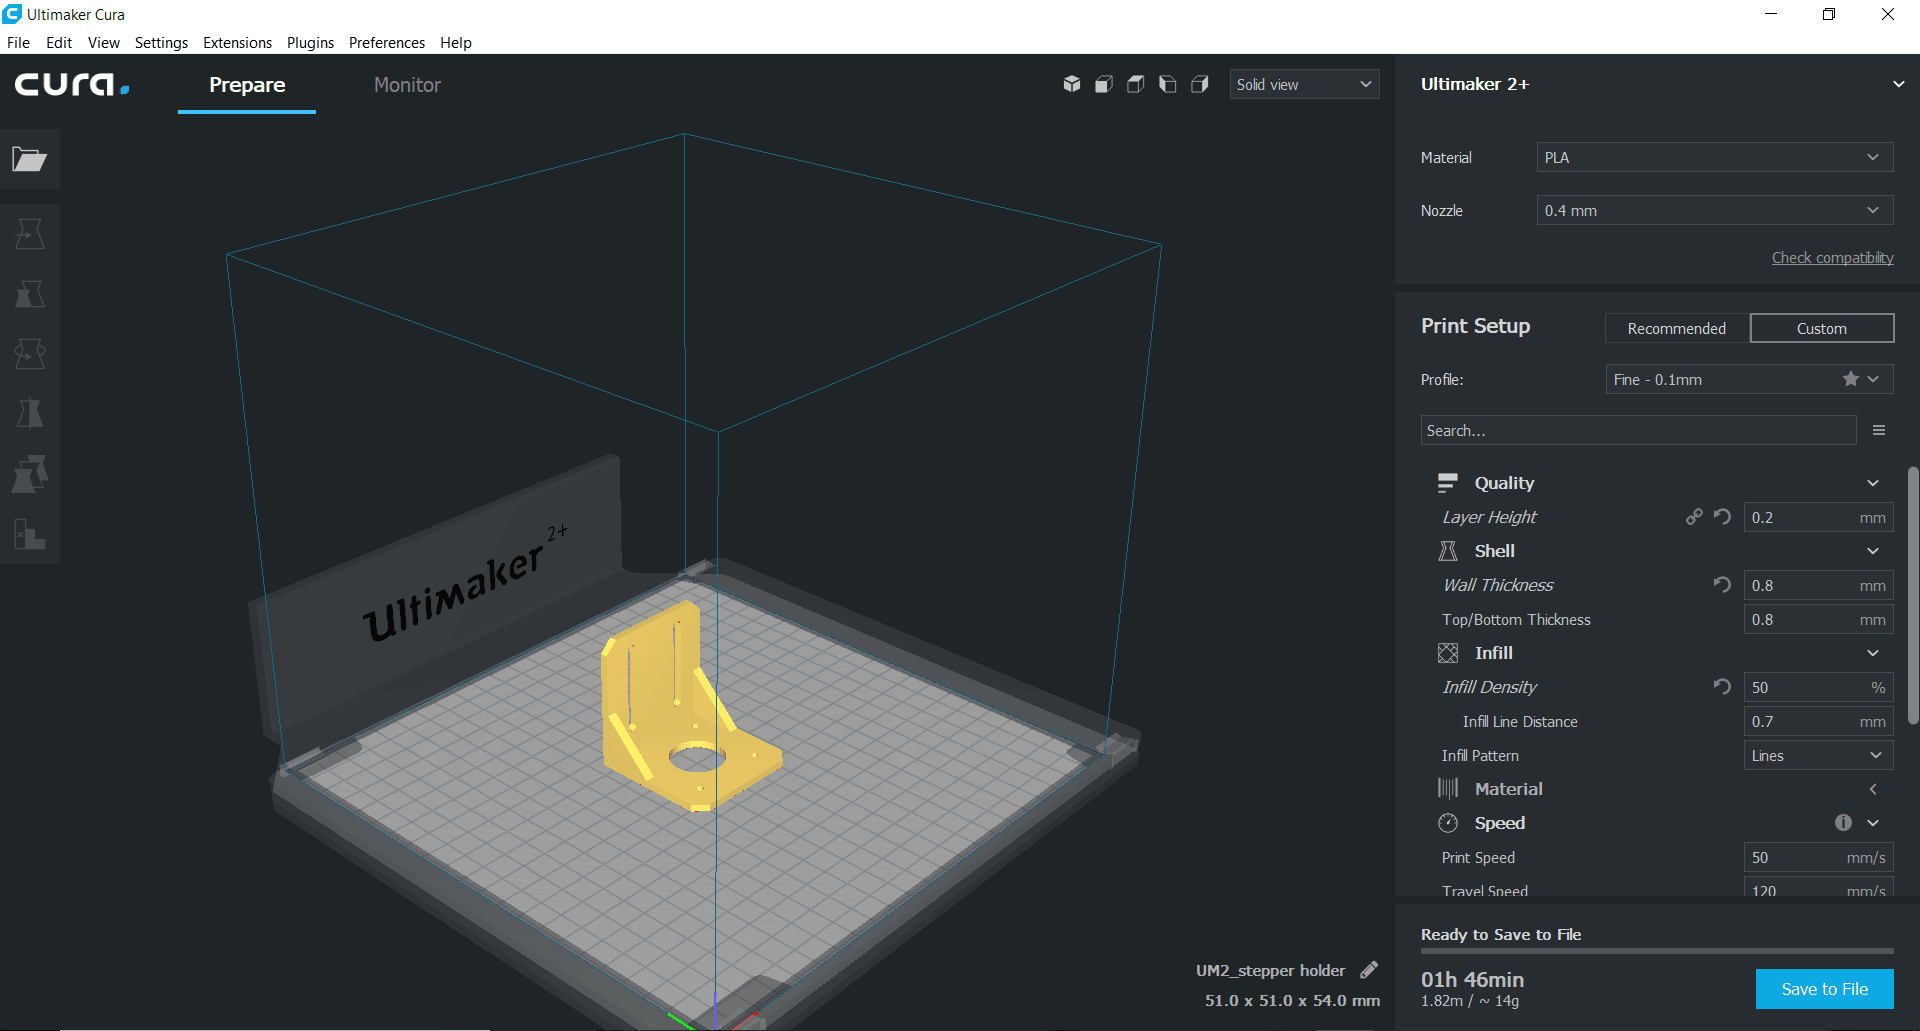Open the Infill Pattern Lines dropdown
The width and height of the screenshot is (1920, 1031).
click(1819, 755)
